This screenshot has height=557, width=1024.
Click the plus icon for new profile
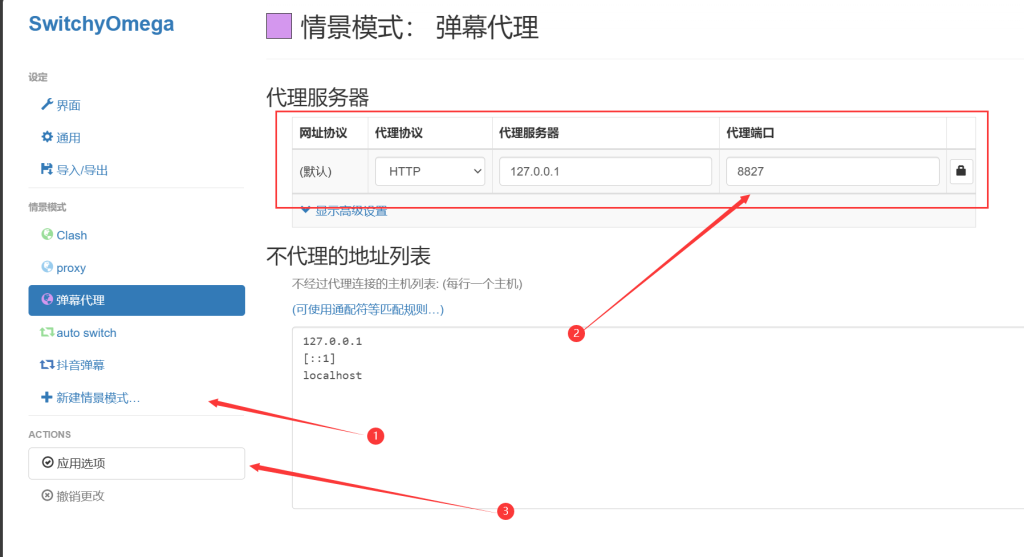pos(46,397)
